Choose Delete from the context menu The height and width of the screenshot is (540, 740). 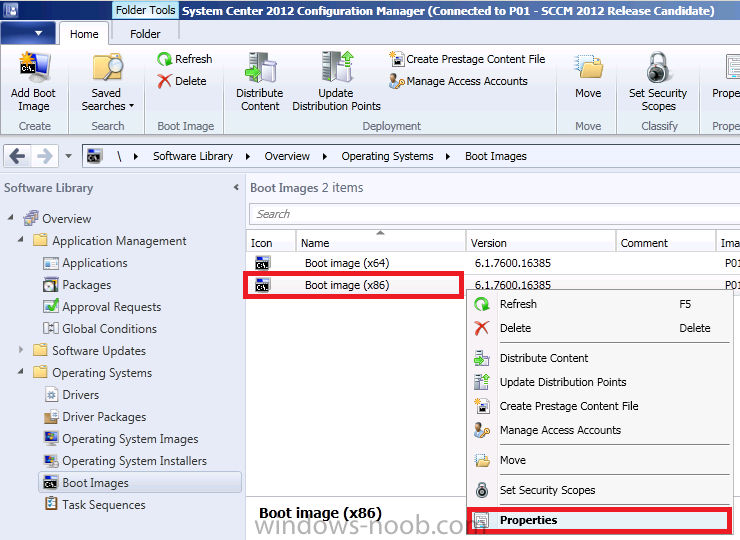[599, 328]
